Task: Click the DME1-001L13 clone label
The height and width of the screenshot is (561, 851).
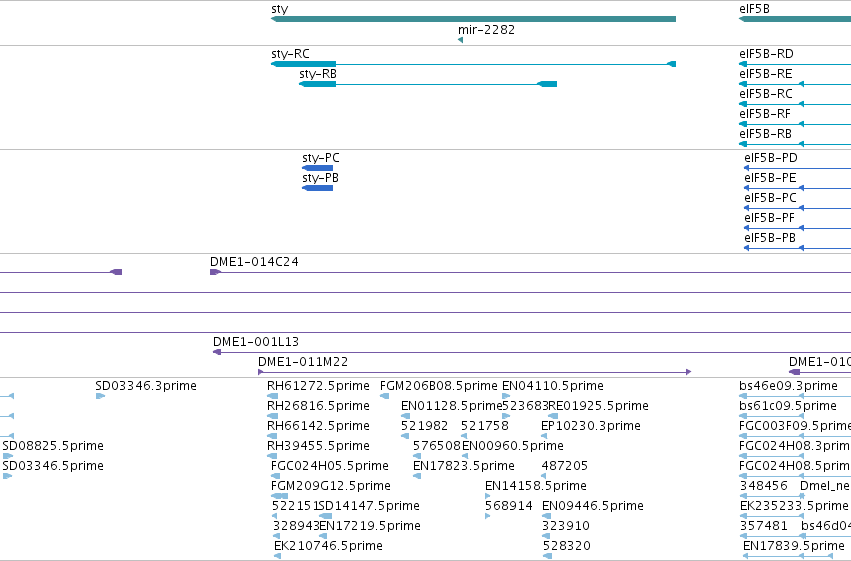Action: [x=256, y=342]
